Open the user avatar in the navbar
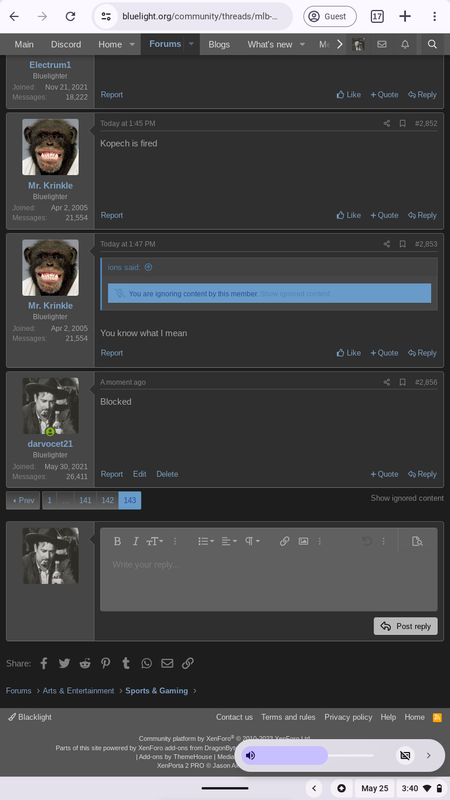This screenshot has width=450, height=800. click(x=358, y=44)
